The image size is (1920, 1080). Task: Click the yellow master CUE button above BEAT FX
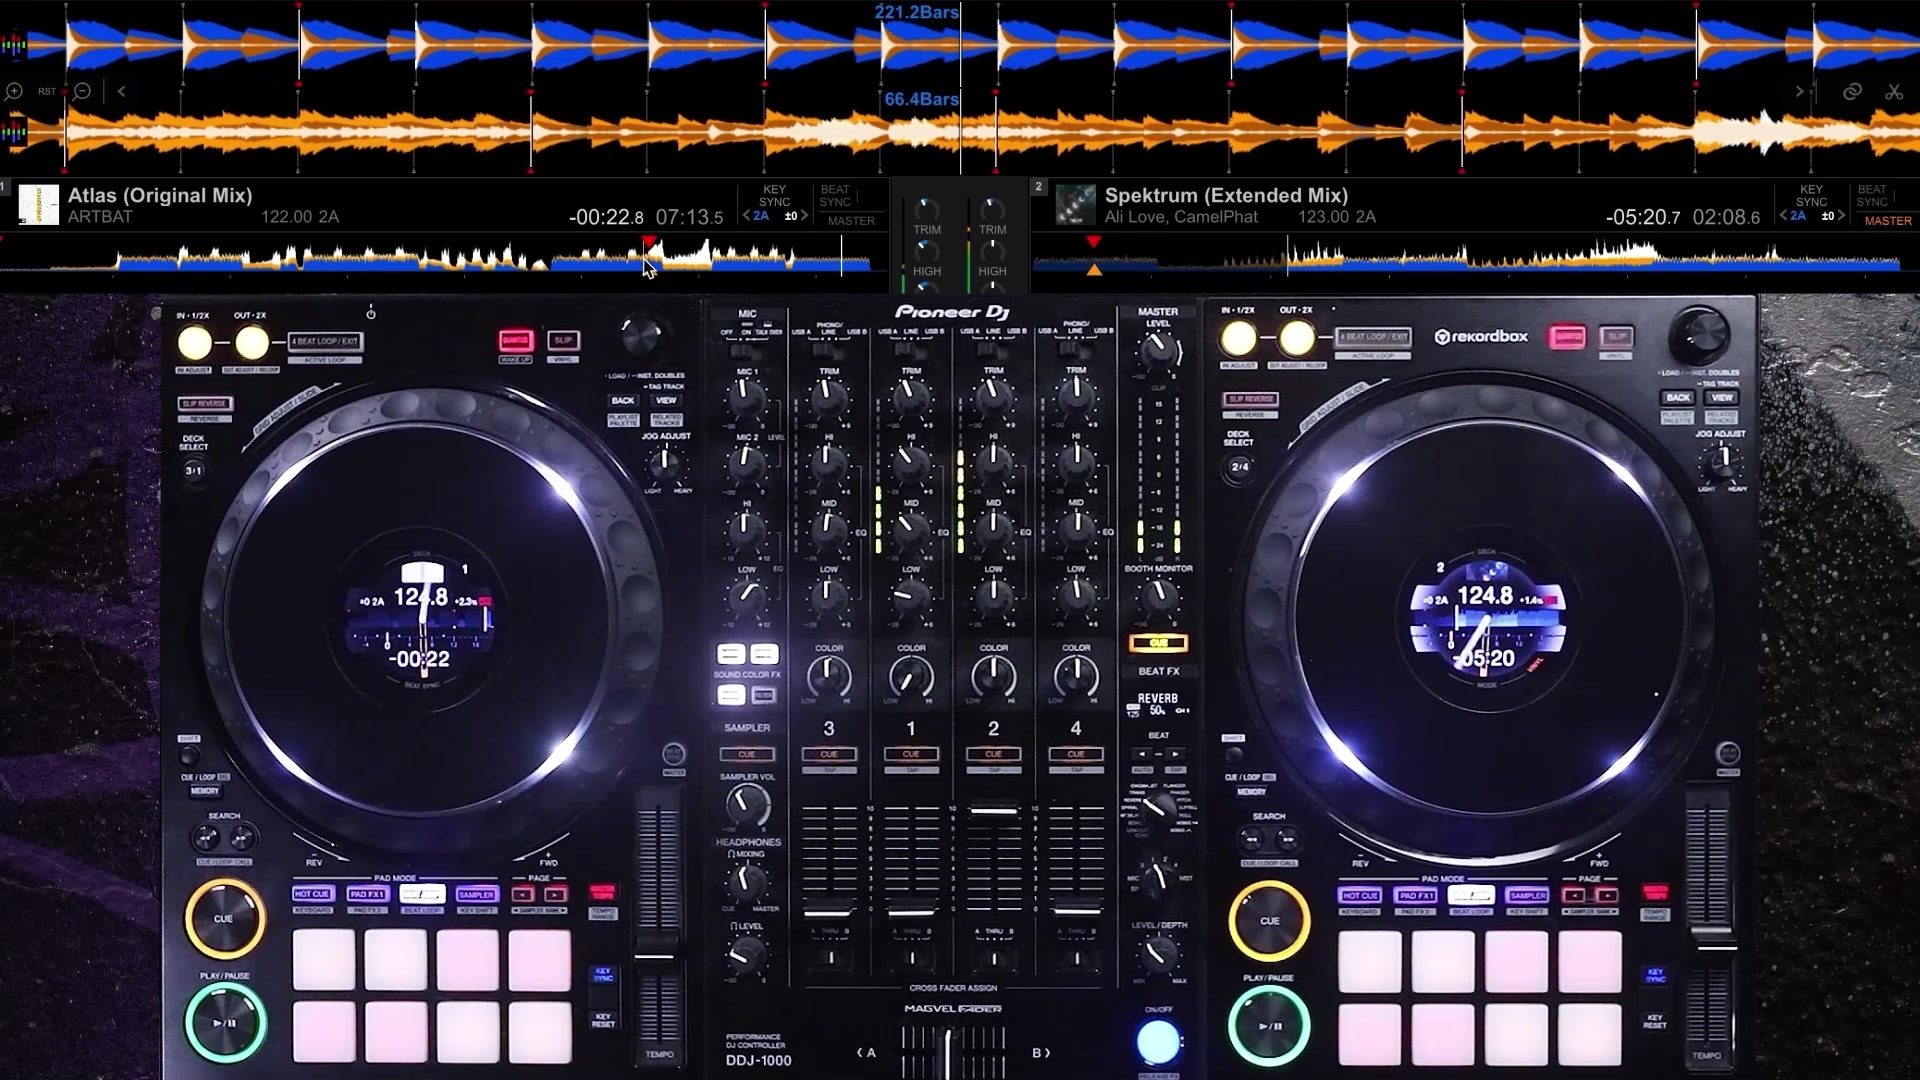(x=1158, y=643)
